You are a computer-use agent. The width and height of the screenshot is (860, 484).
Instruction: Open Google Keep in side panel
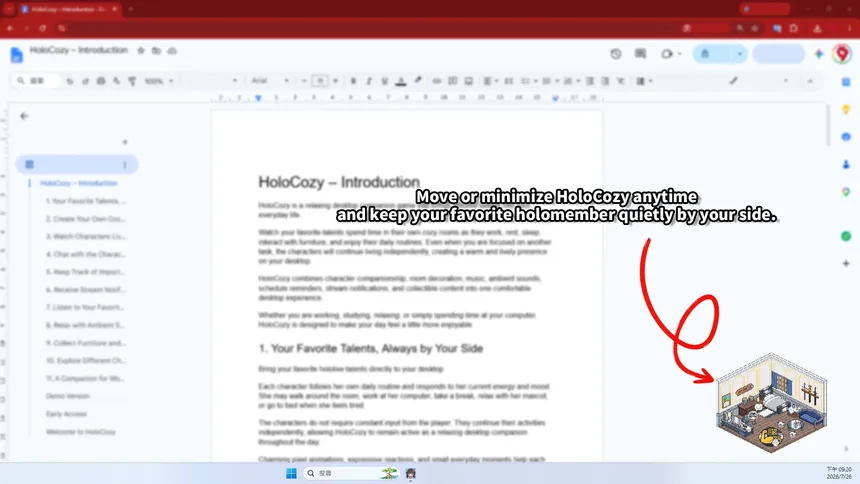click(846, 109)
